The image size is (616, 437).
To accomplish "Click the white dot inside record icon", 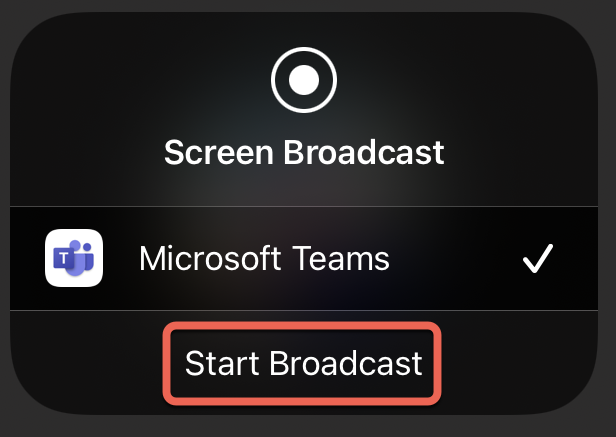I will pos(304,80).
